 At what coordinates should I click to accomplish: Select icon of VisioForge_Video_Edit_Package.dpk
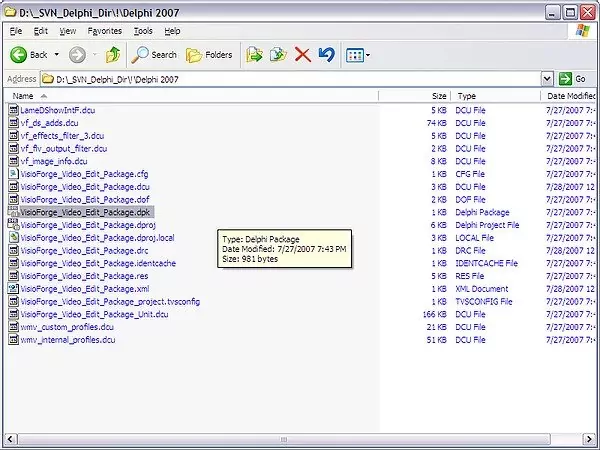click(x=13, y=212)
